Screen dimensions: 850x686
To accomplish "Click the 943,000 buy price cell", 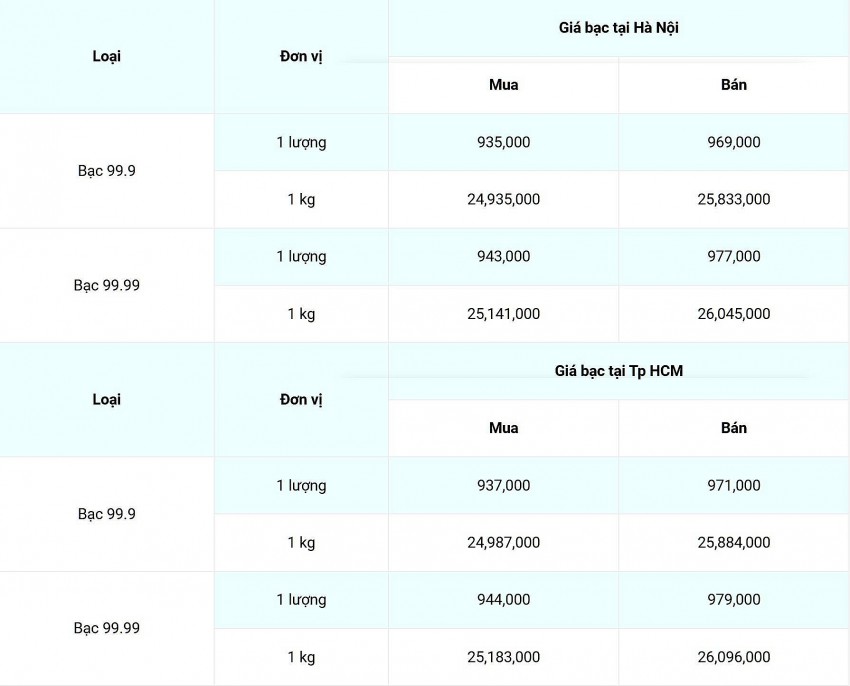I will click(x=504, y=257).
